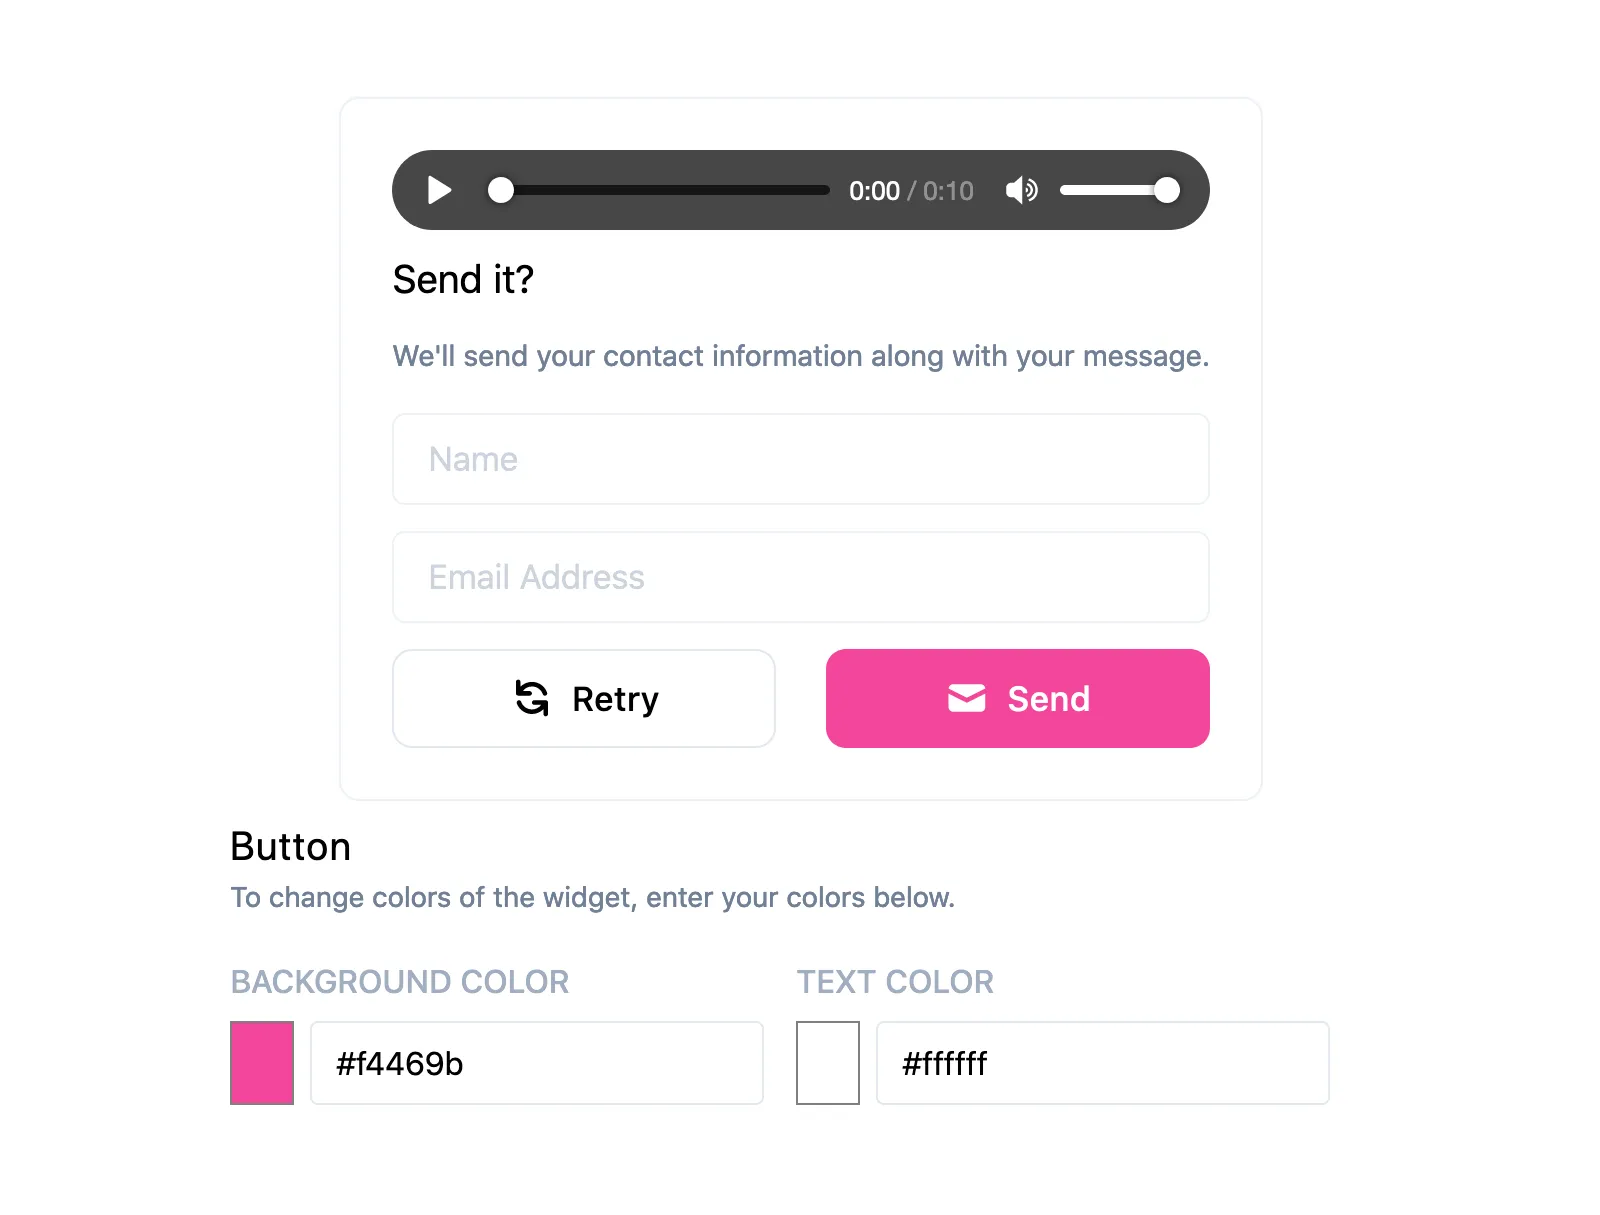Click the BACKGROUND COLOR label
The height and width of the screenshot is (1215, 1600).
point(400,982)
